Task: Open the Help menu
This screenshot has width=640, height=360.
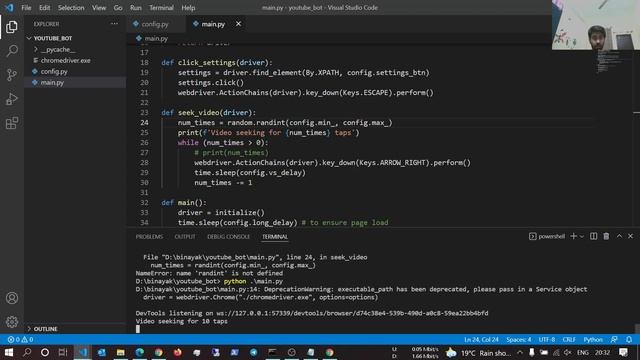Action: pyautogui.click(x=188, y=8)
